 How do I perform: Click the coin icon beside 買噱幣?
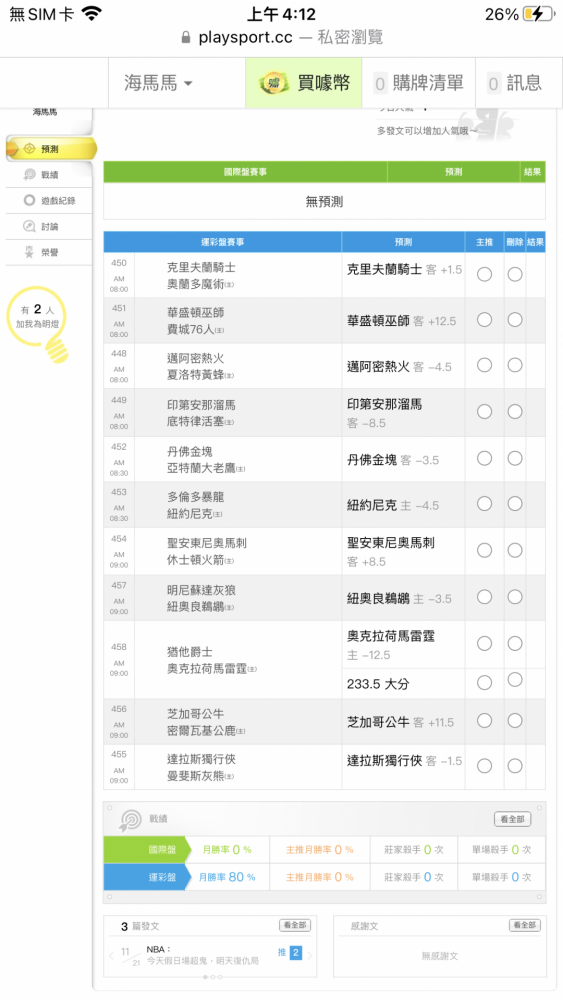pyautogui.click(x=274, y=83)
